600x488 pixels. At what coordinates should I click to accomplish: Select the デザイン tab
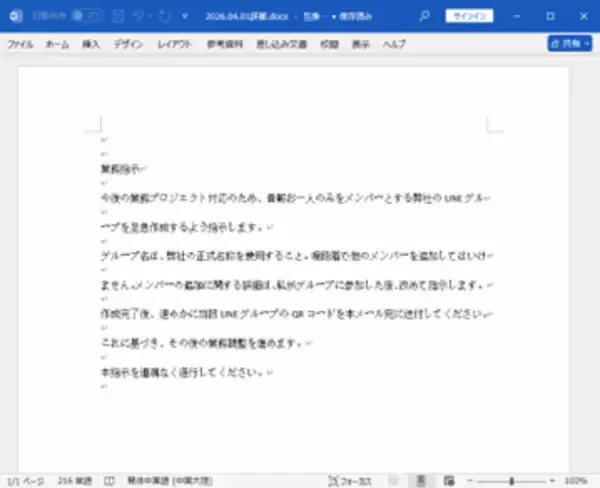[128, 44]
